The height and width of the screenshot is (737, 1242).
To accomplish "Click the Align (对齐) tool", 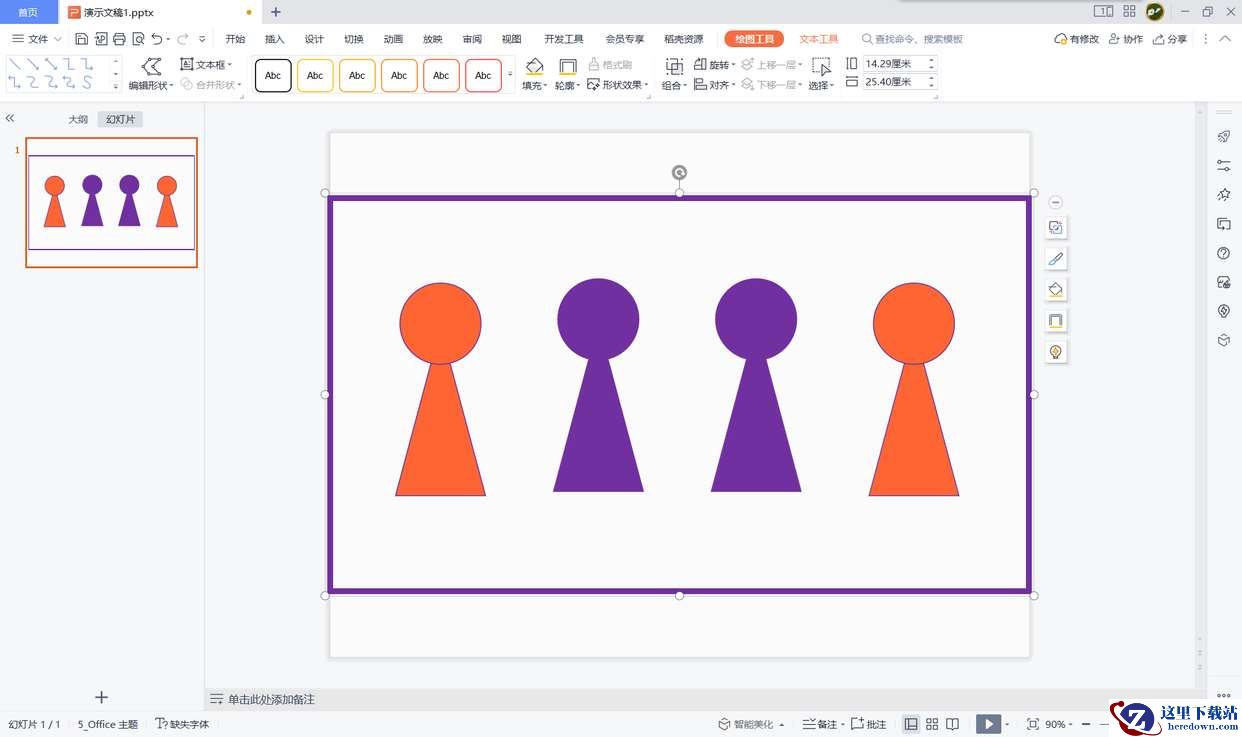I will click(x=714, y=85).
